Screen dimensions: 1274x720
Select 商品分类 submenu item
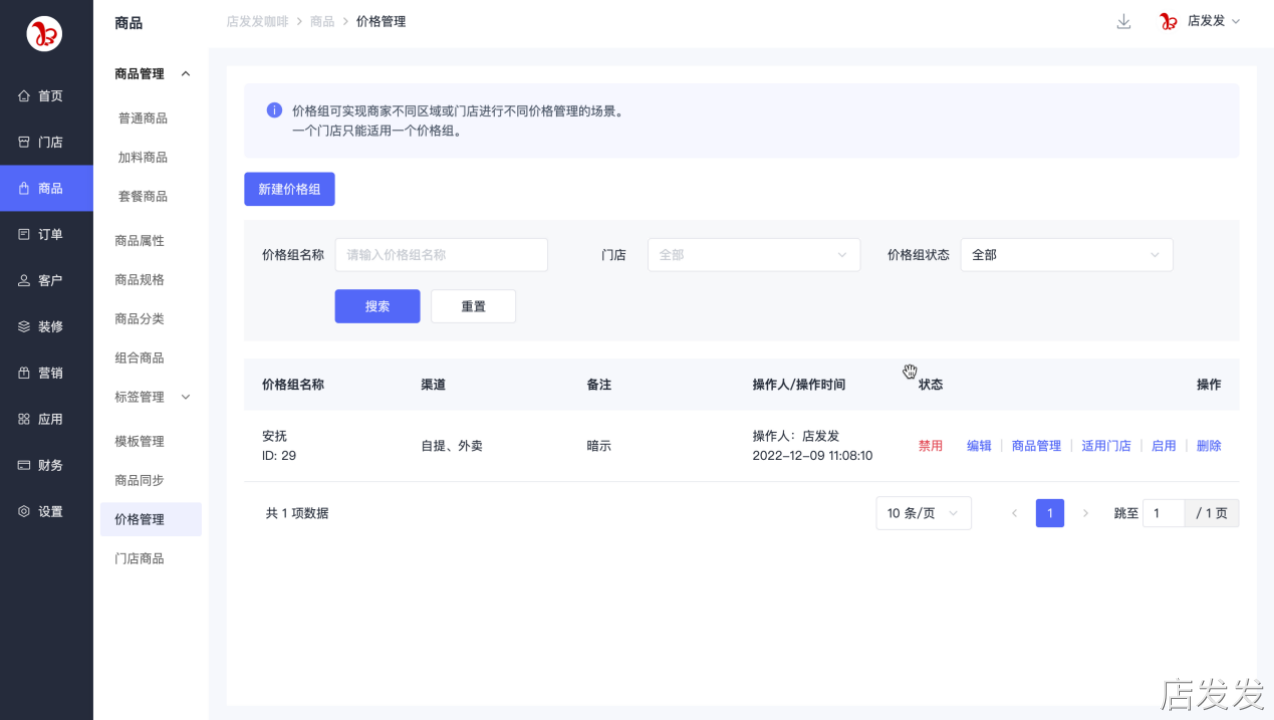[139, 319]
